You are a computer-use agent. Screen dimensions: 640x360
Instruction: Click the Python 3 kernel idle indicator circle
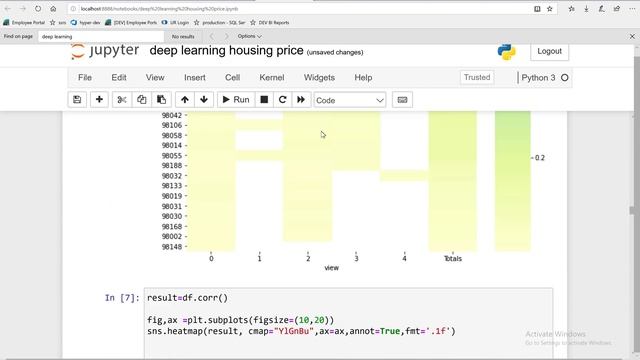pos(564,78)
